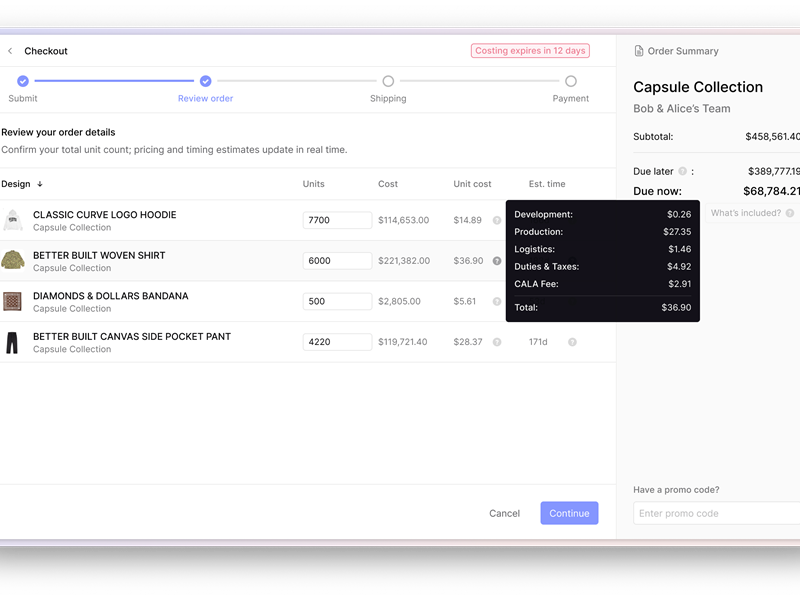
Task: Click the sort arrow beside the Design header
Action: click(40, 184)
